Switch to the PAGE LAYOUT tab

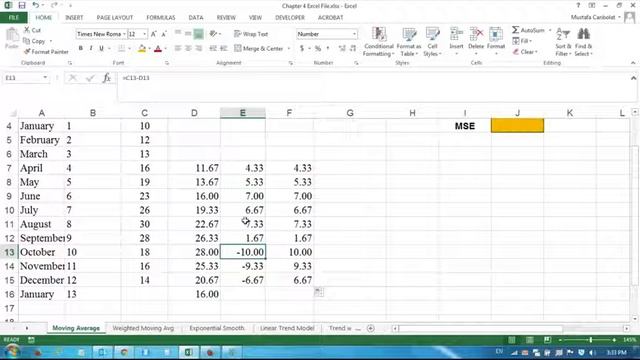115,18
